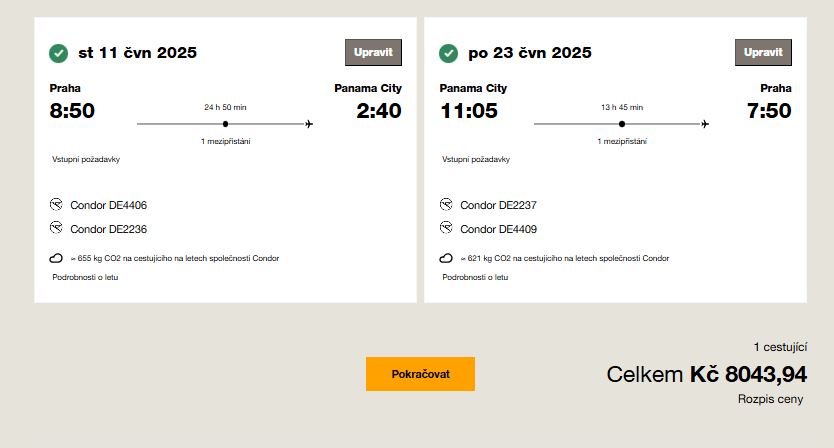Click green checkmark beside st 11 čvn 2025
The height and width of the screenshot is (448, 834).
point(59,53)
